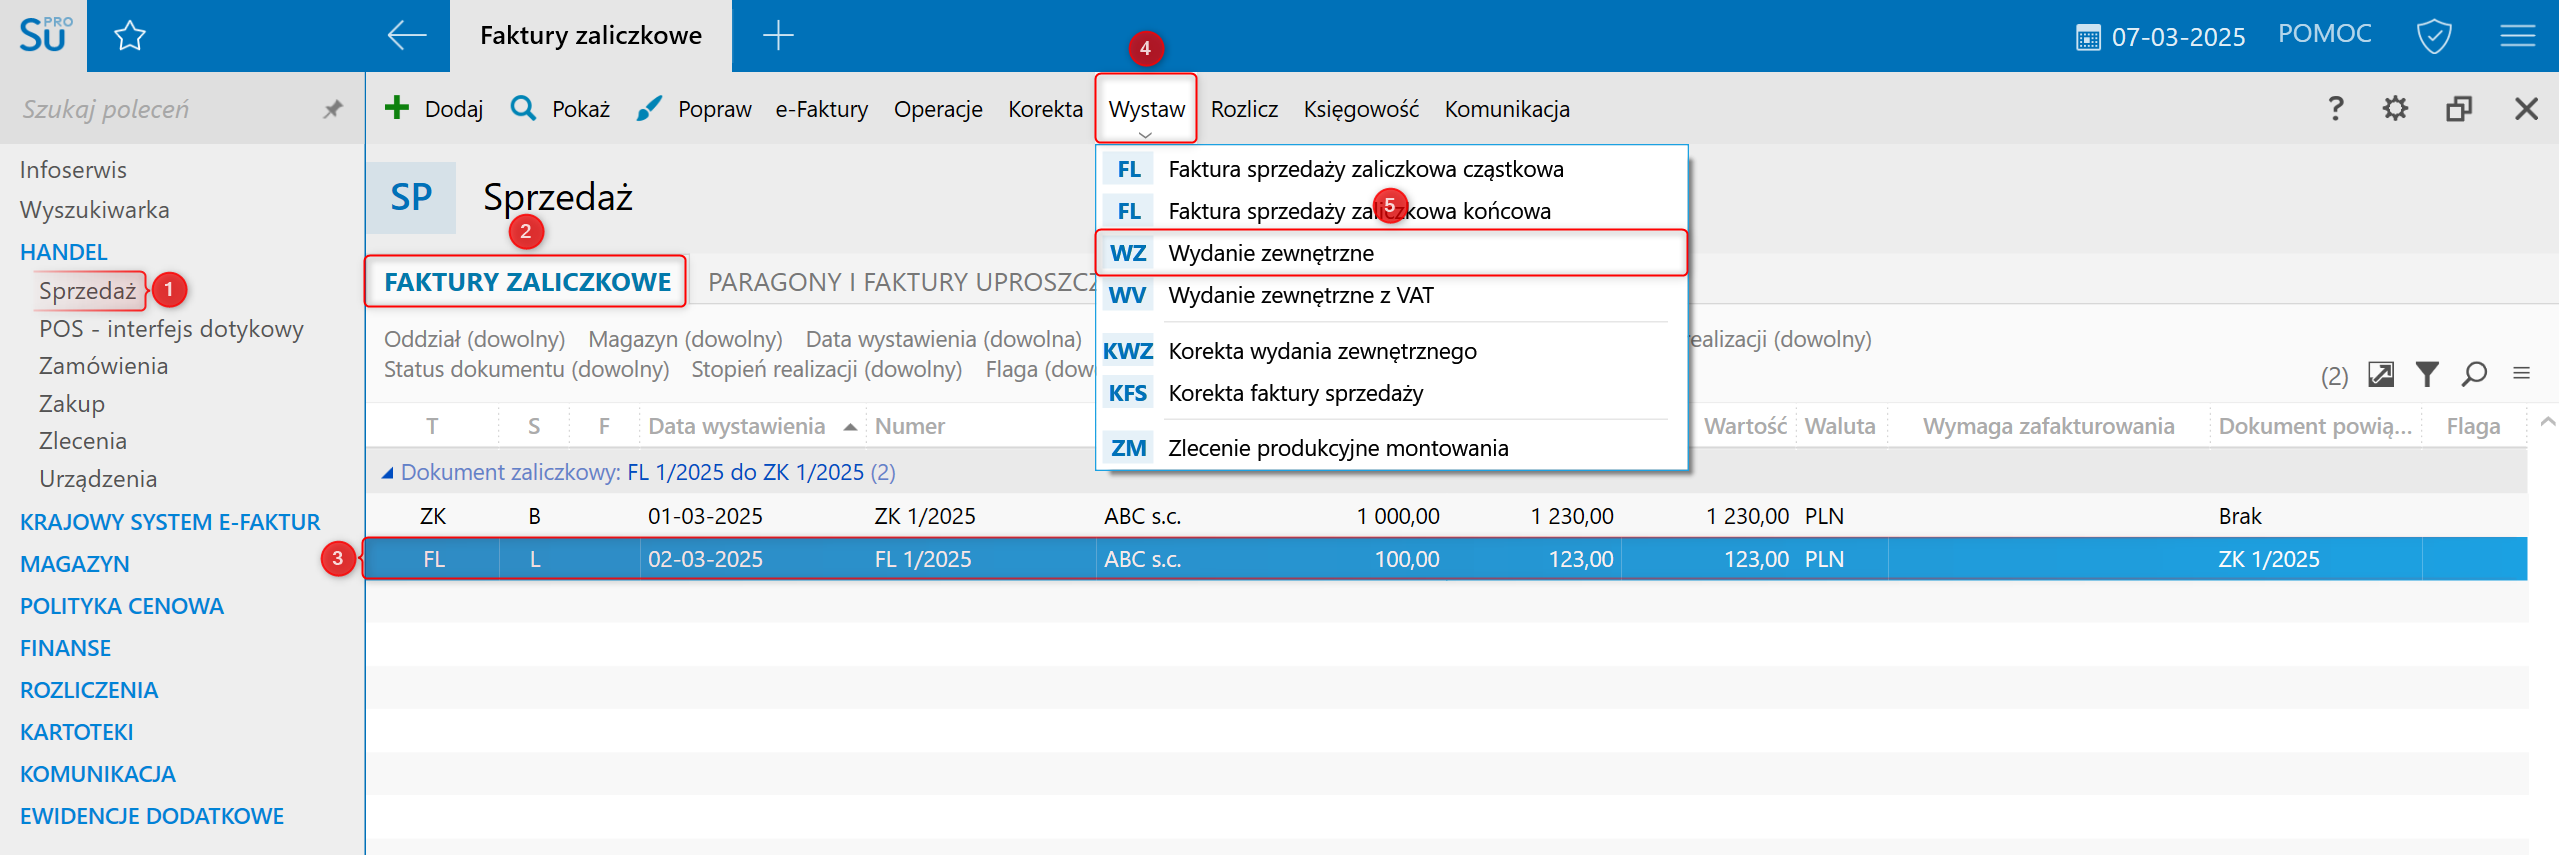Click Dodaj in the toolbar
This screenshot has width=2559, height=855.
click(x=453, y=109)
